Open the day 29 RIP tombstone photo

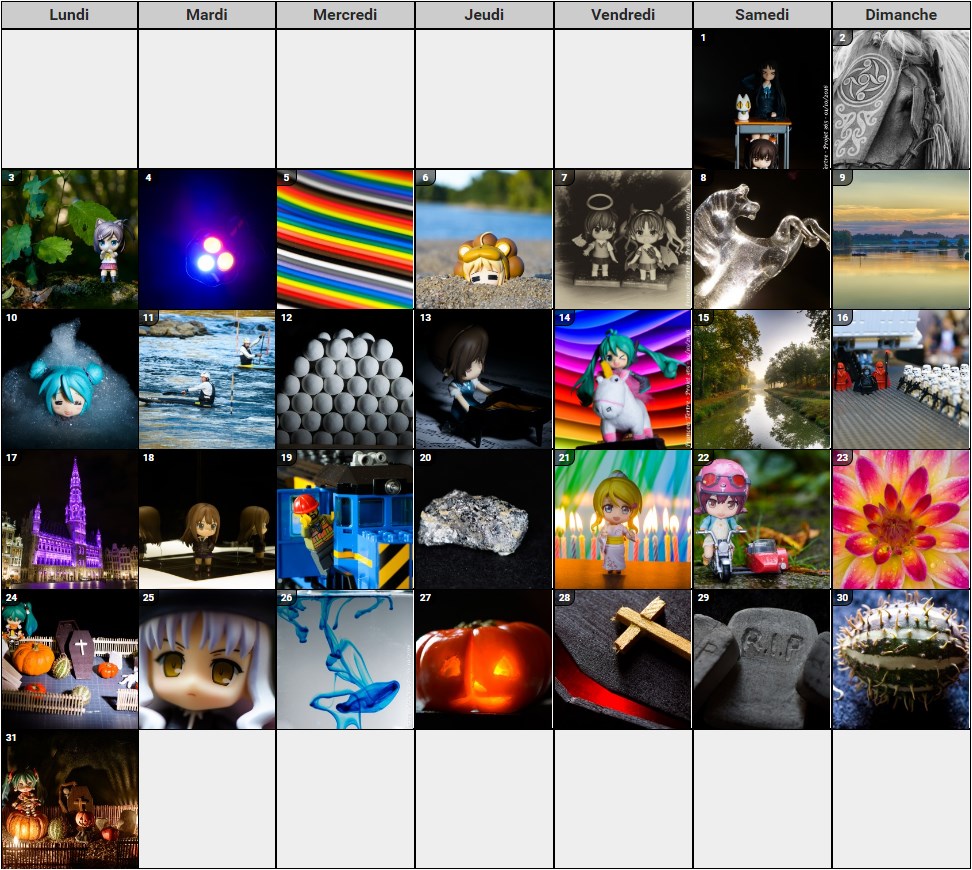pyautogui.click(x=761, y=660)
